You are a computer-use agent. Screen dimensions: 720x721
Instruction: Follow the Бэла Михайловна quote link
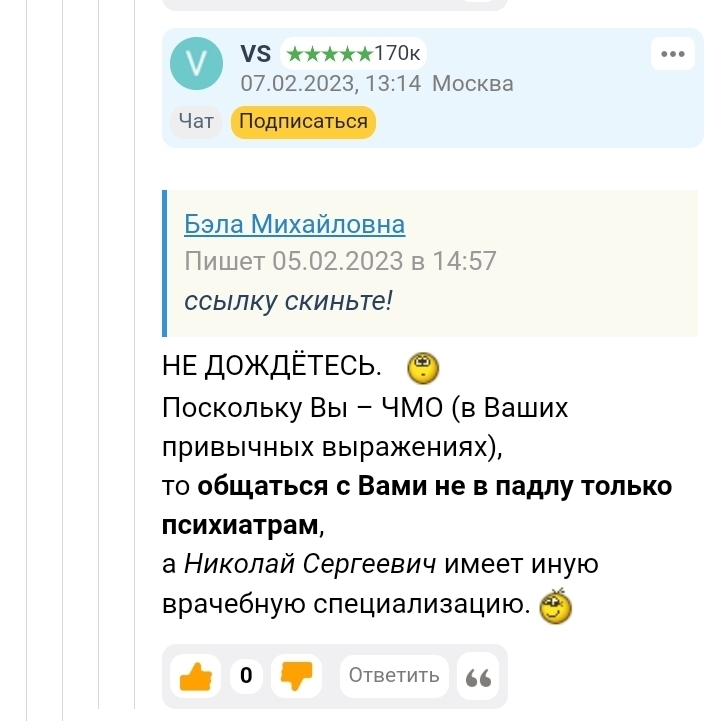point(294,224)
